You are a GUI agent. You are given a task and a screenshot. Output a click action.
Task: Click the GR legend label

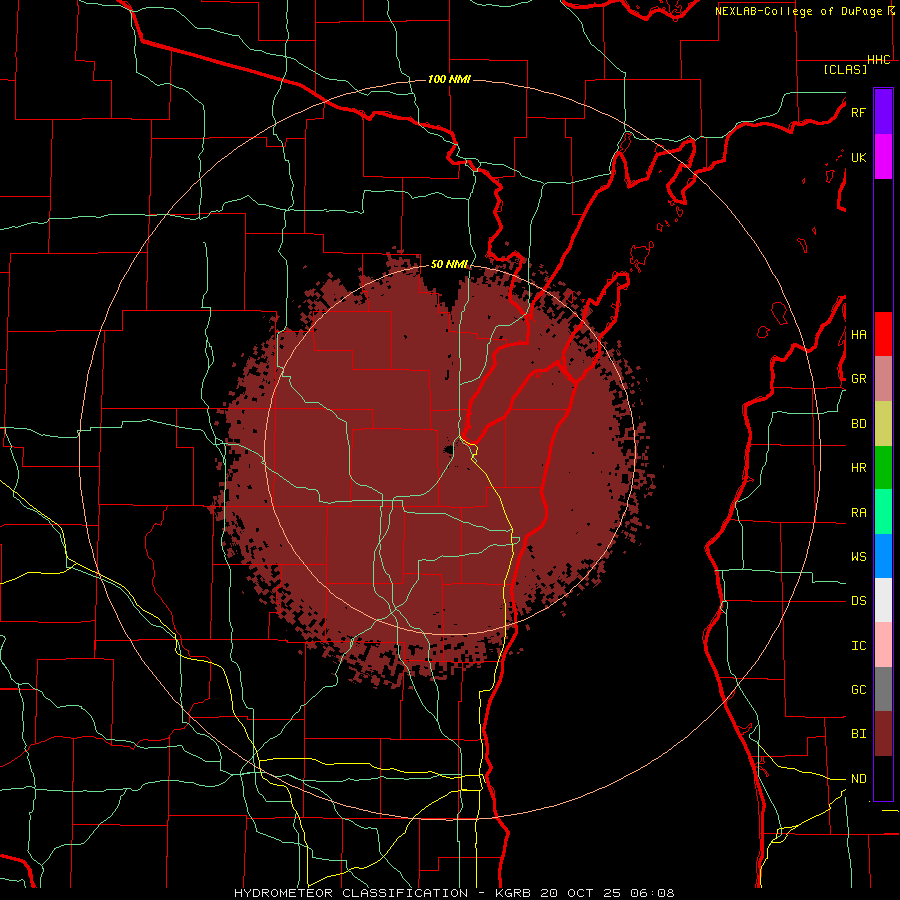858,379
